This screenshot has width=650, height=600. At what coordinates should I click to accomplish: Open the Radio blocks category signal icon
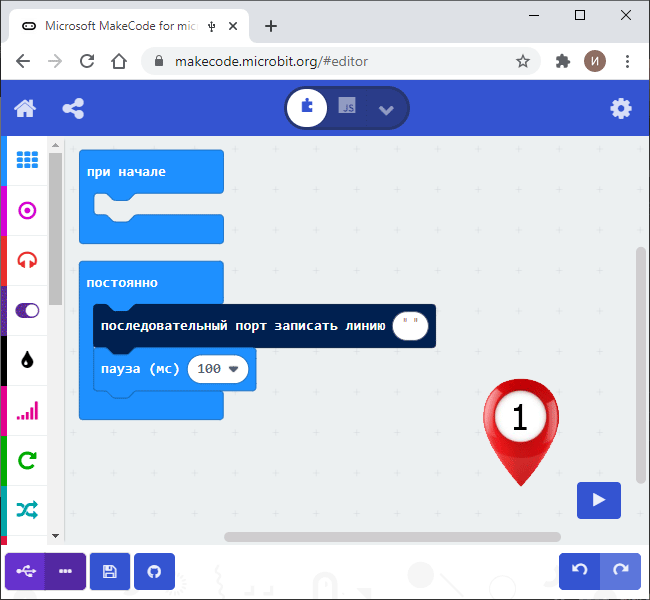coord(27,411)
